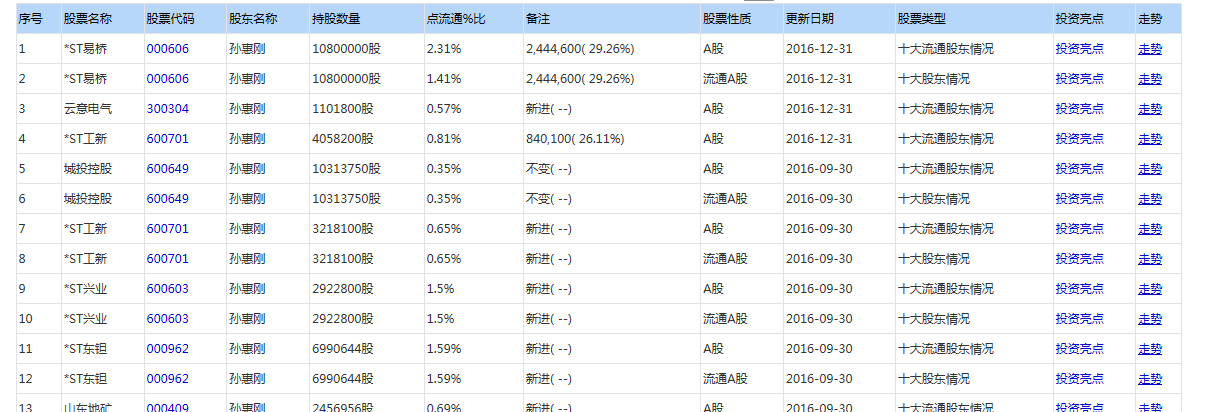Select the 云意电气 stock name cell
Image resolution: width=1205 pixels, height=412 pixels.
click(x=101, y=108)
